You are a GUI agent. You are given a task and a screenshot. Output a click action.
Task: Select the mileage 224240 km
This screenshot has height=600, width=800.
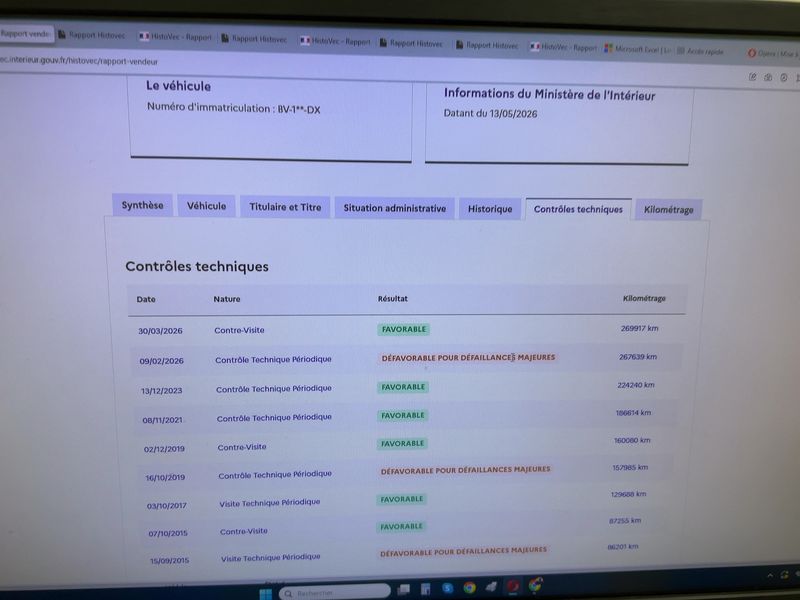tap(636, 385)
